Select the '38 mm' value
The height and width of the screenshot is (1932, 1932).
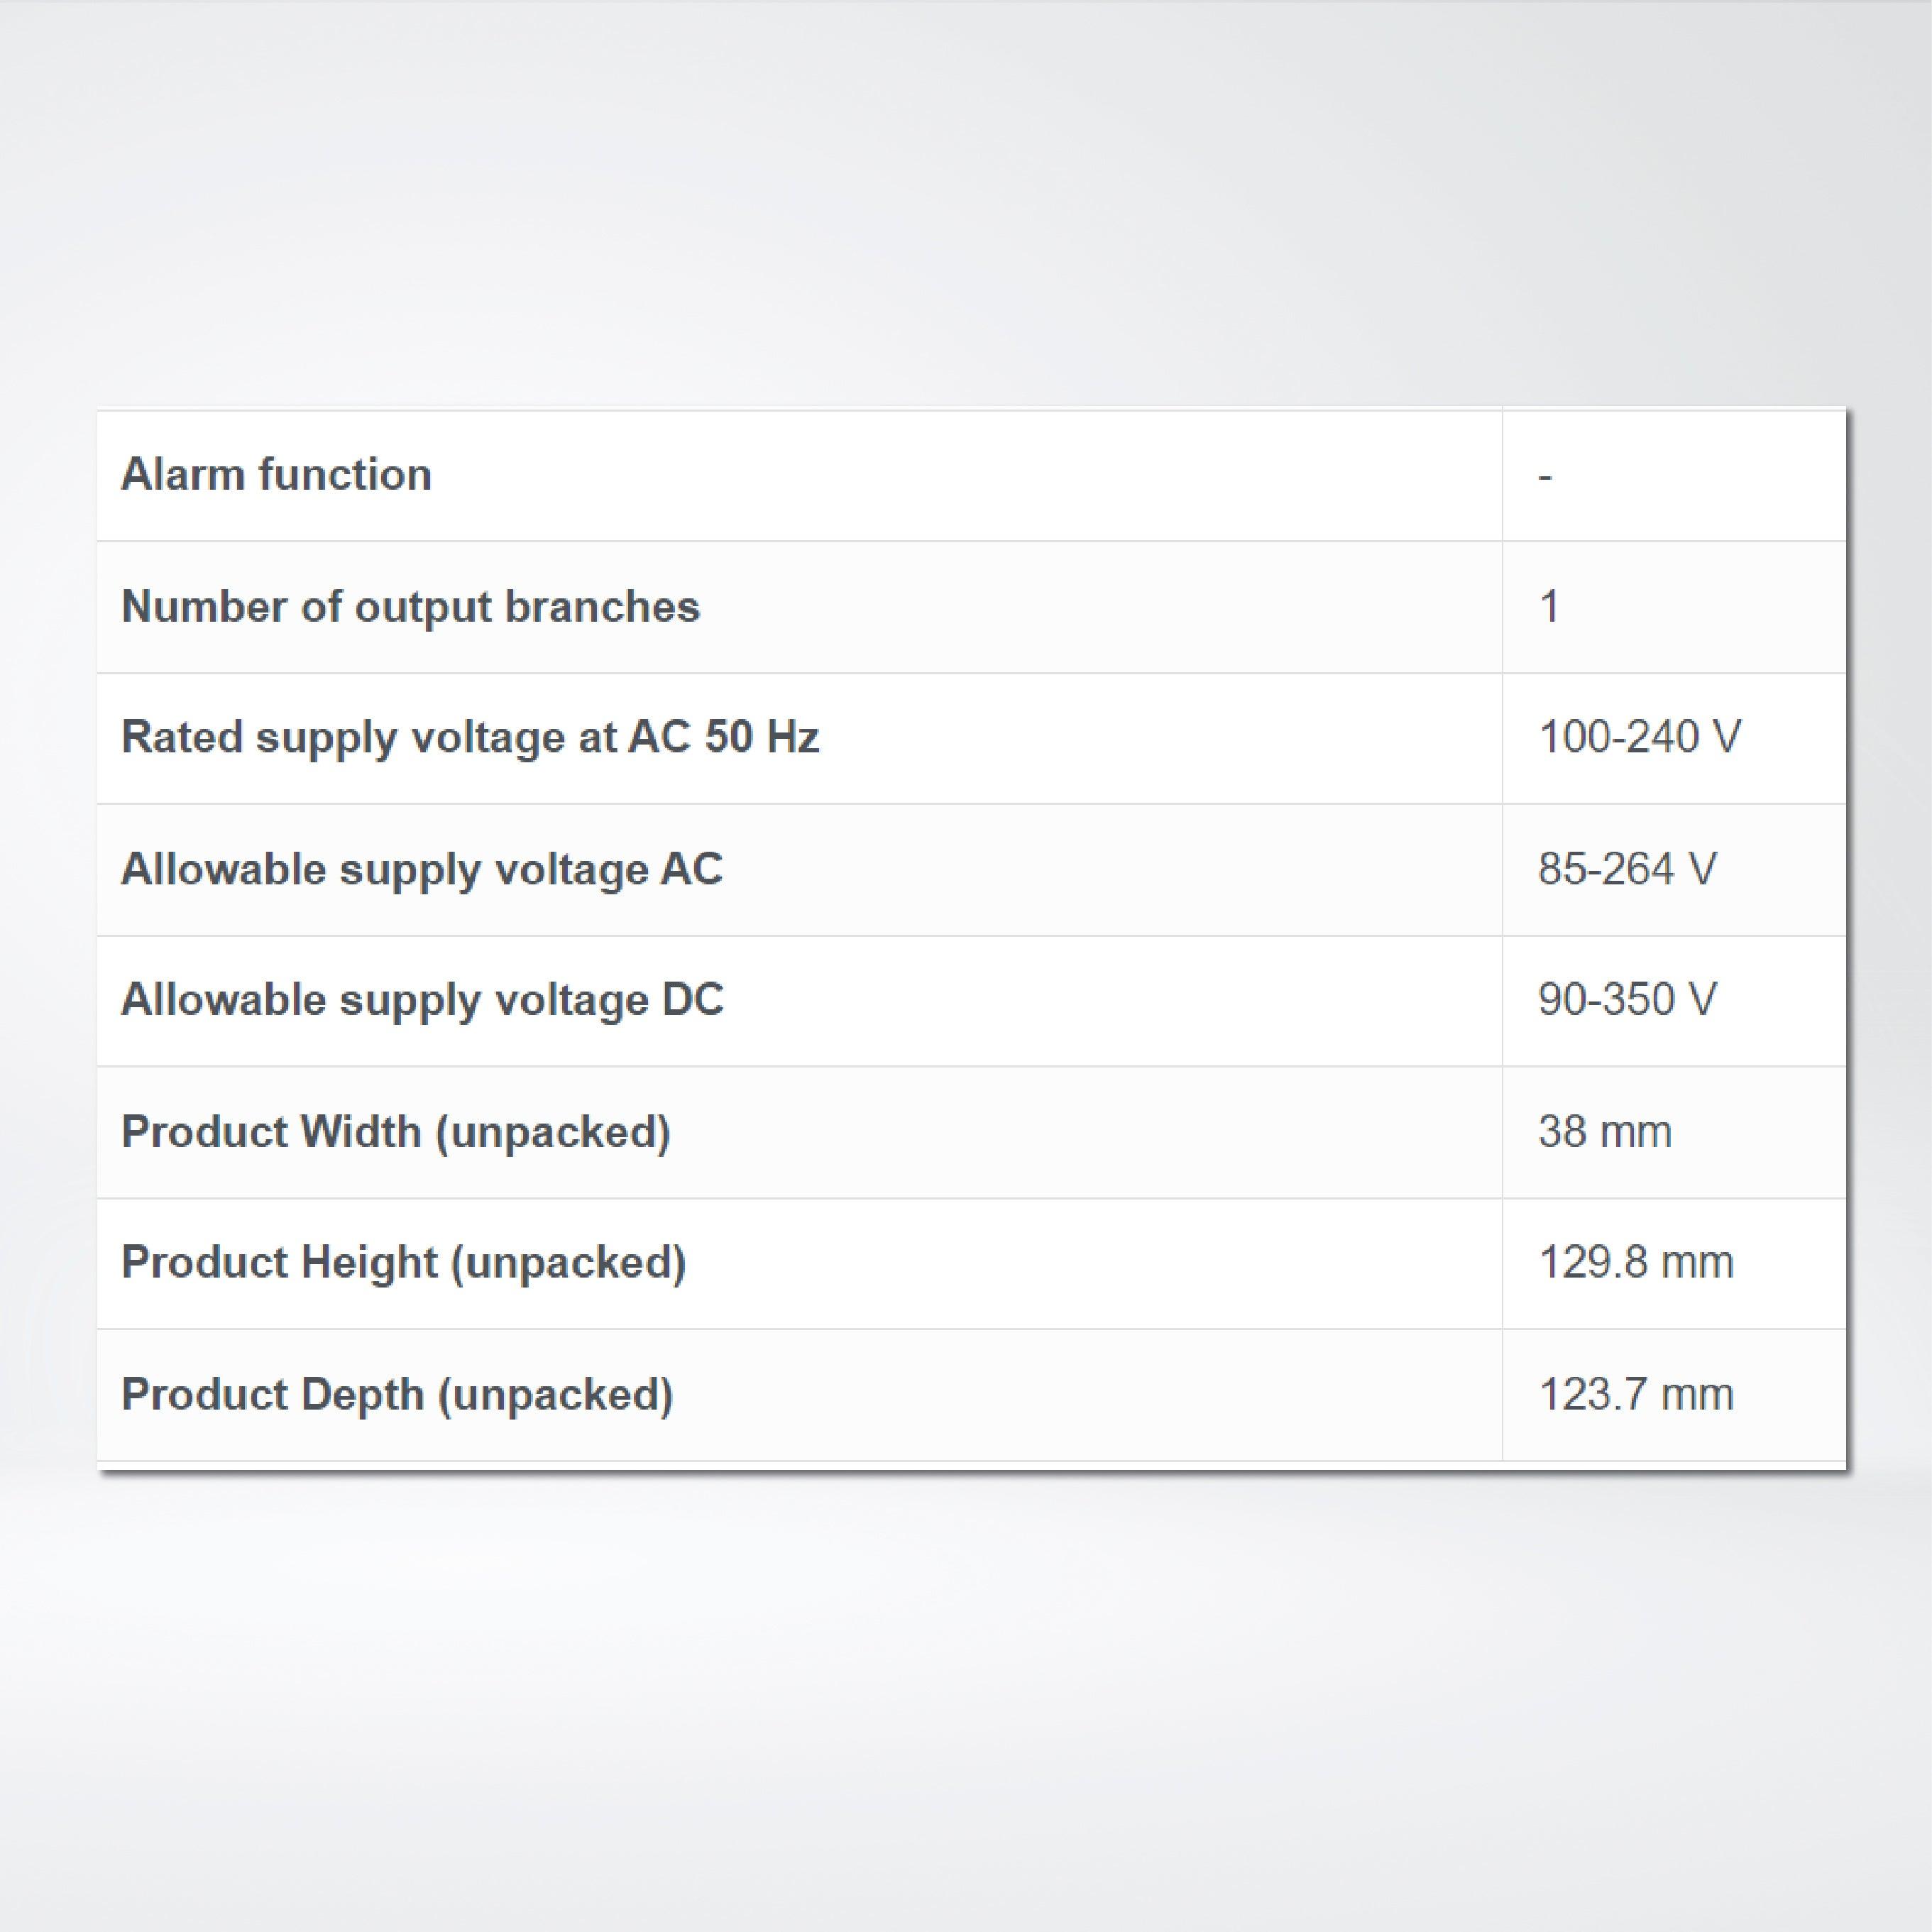pos(1605,1132)
